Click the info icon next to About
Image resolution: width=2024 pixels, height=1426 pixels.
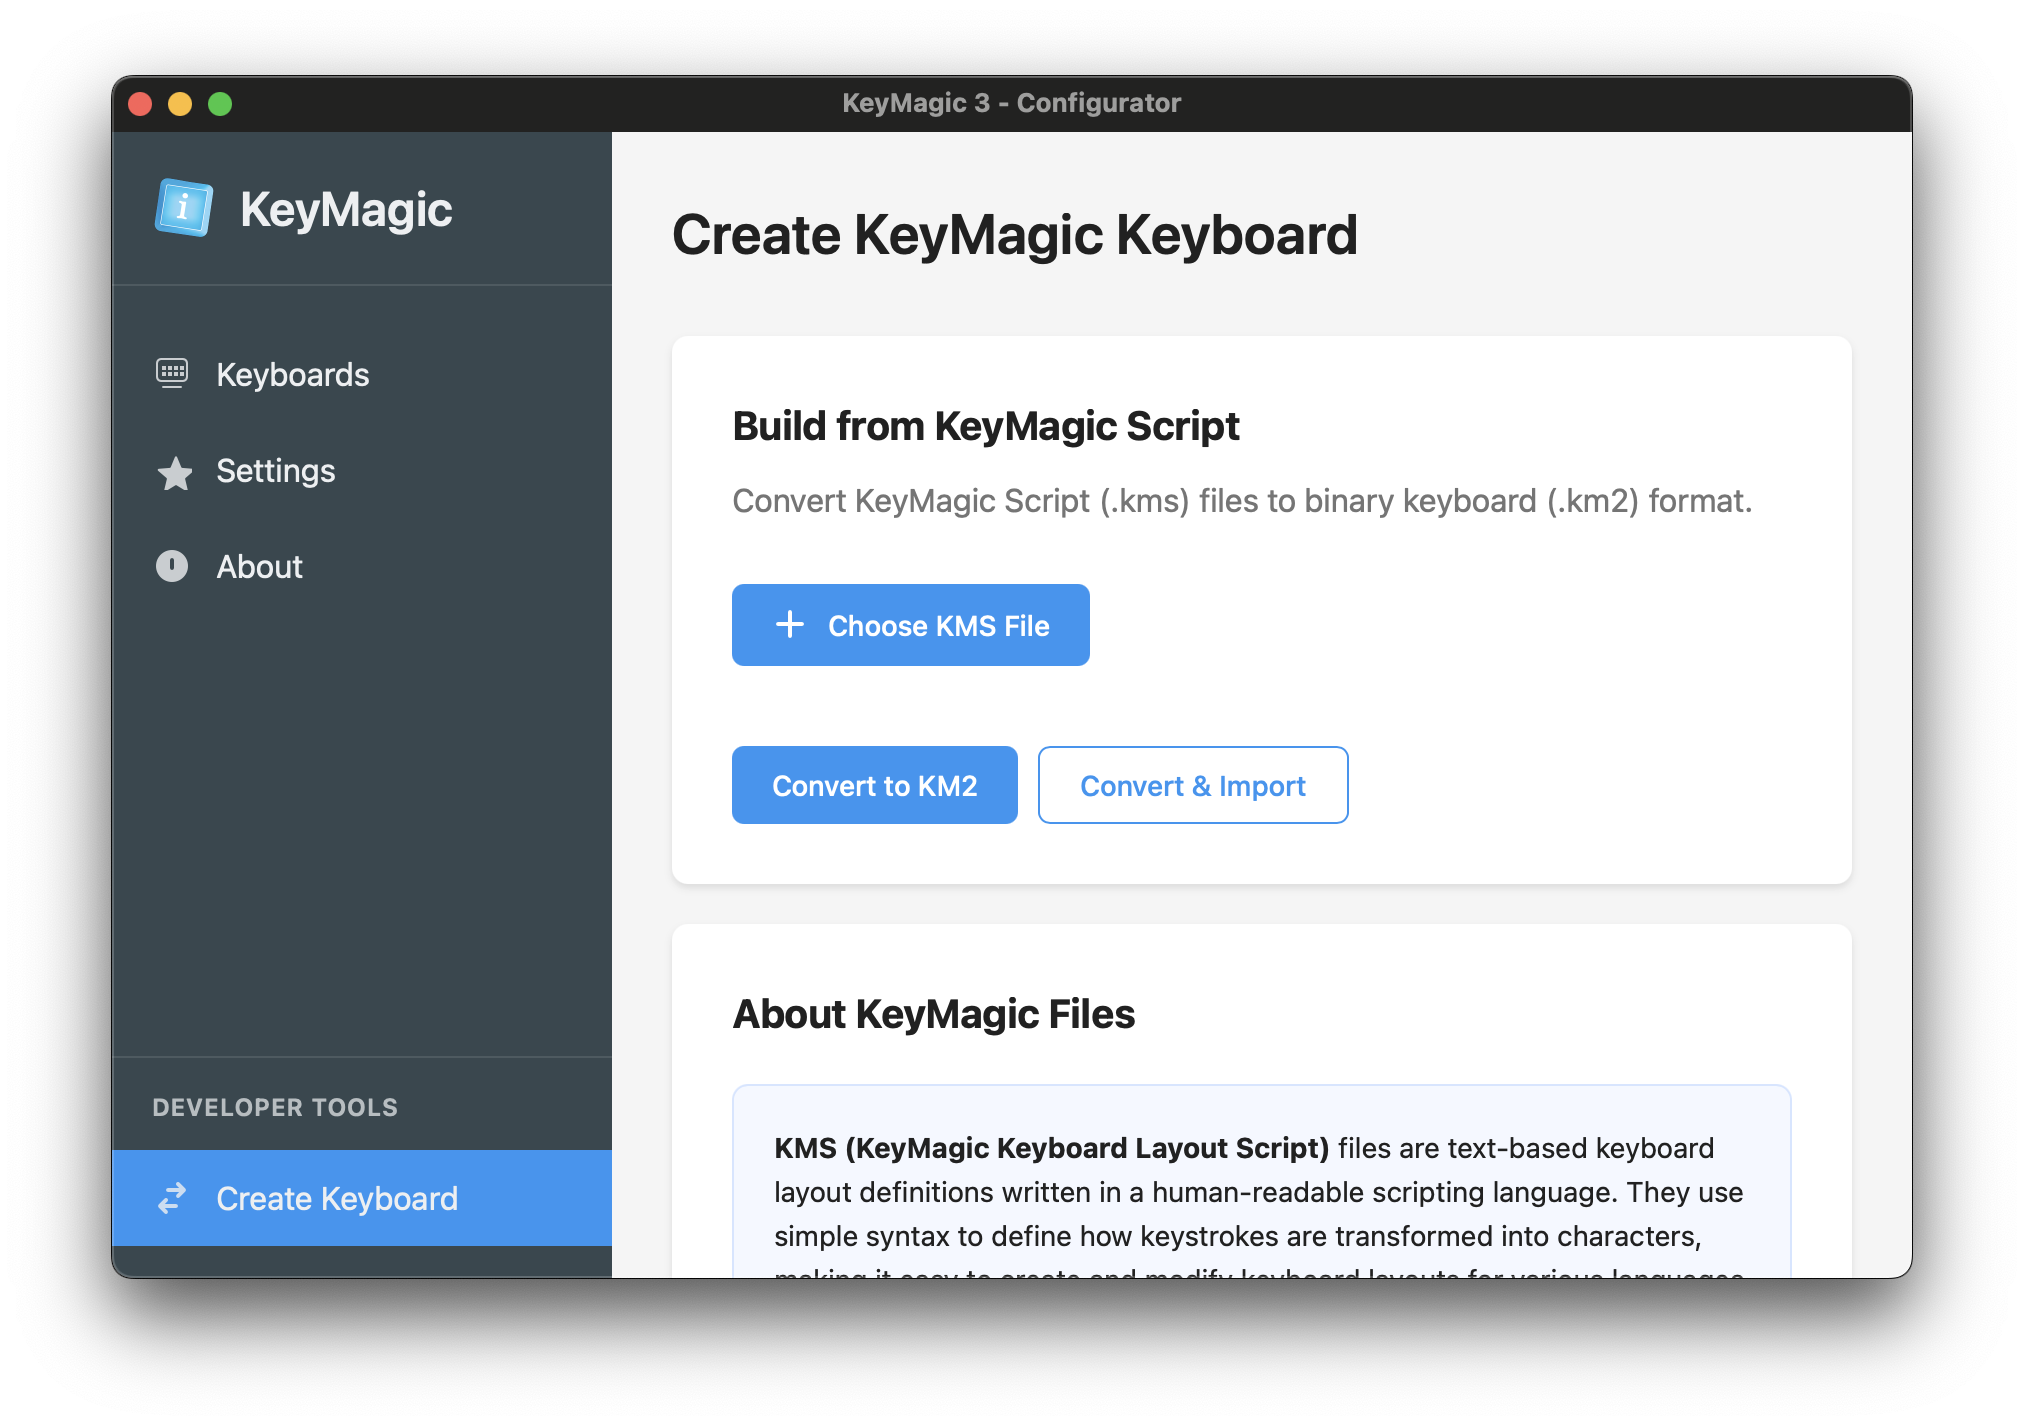173,567
